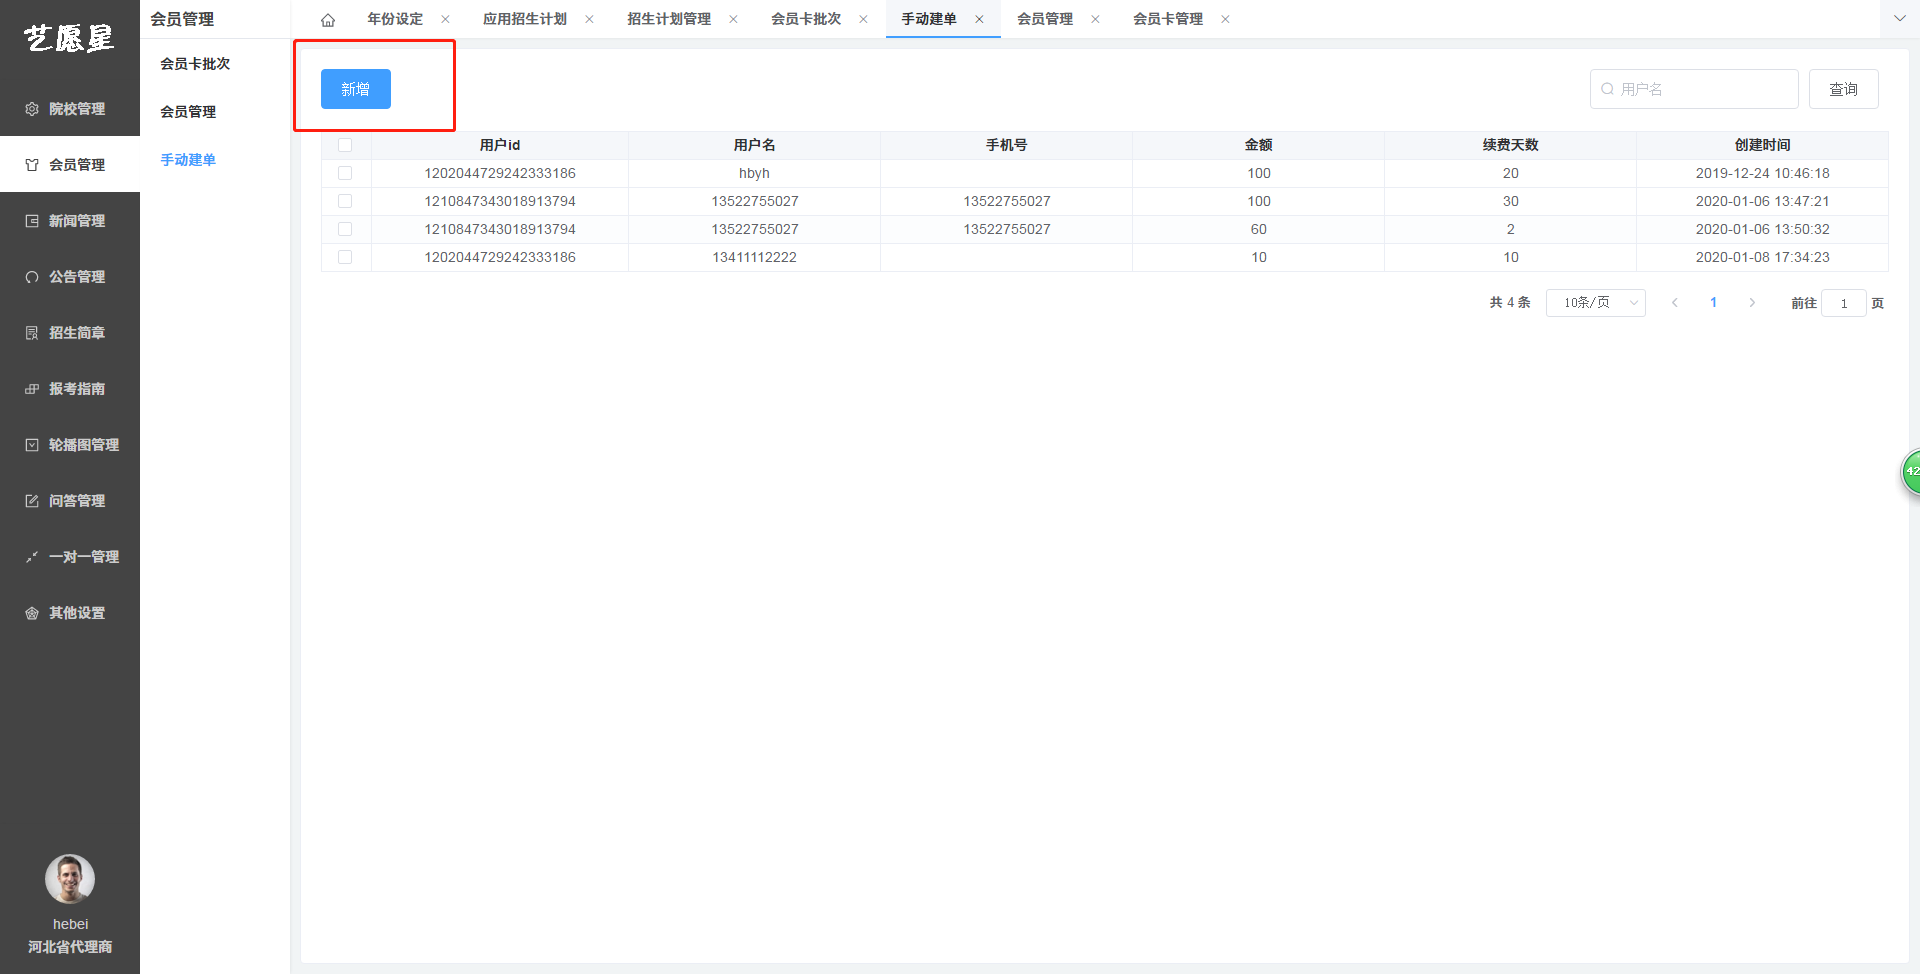Check the row for user hbyh
Screen dimensions: 1920x974
click(345, 173)
